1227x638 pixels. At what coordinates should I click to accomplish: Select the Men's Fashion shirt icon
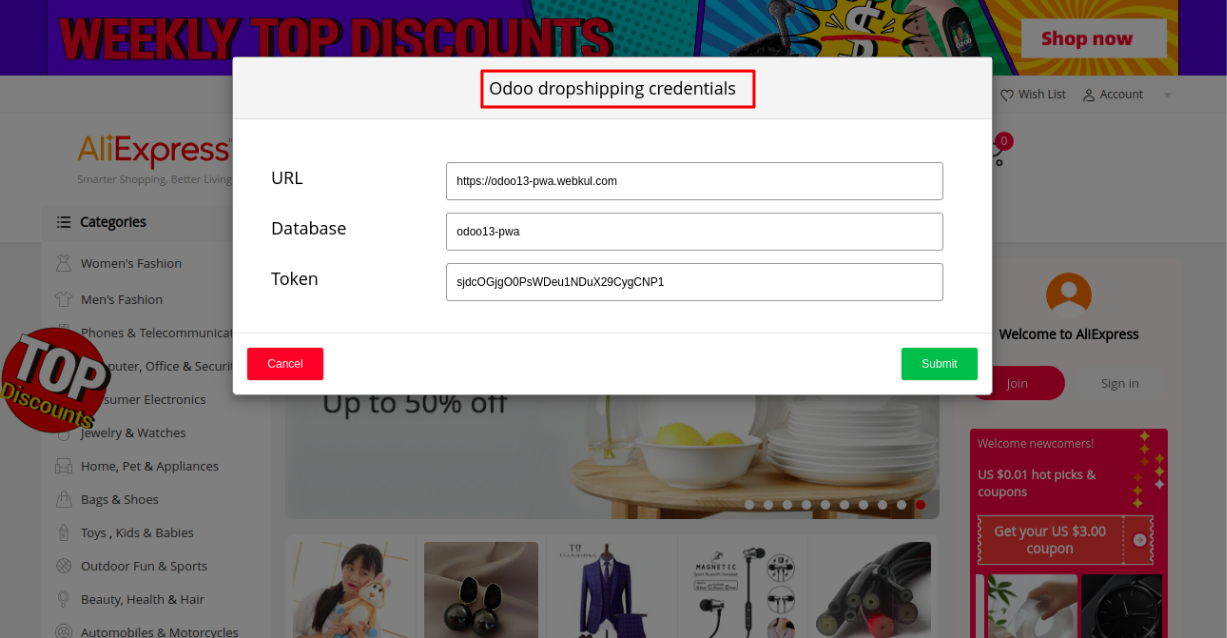click(x=64, y=299)
